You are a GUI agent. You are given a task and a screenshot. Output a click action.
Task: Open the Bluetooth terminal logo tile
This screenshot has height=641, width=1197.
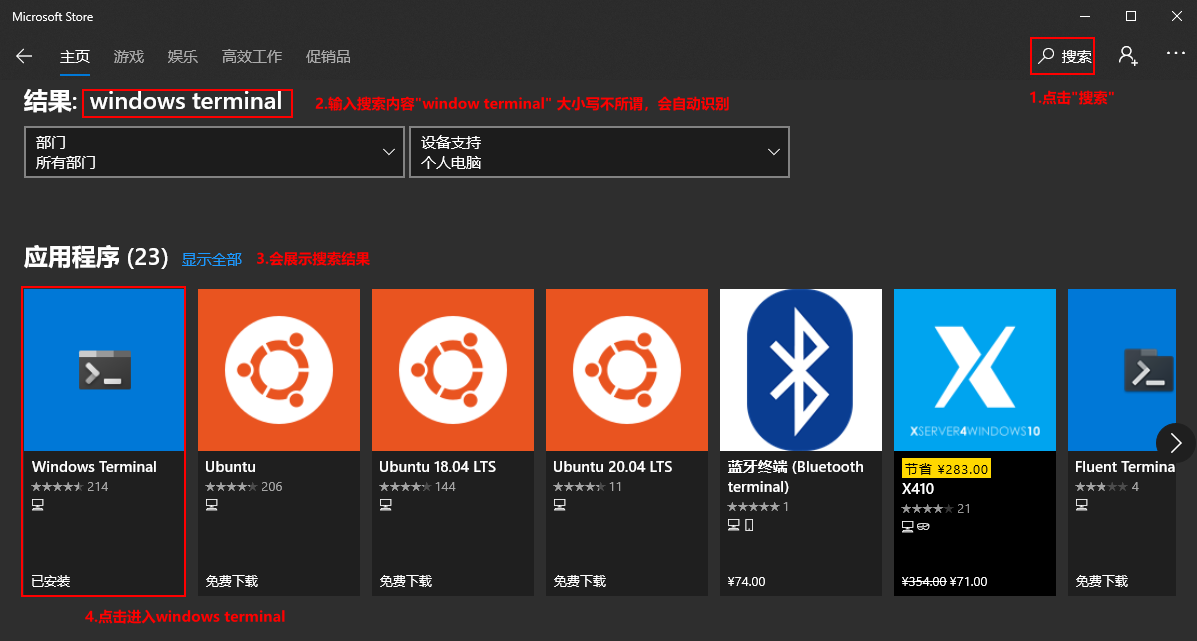tap(801, 369)
